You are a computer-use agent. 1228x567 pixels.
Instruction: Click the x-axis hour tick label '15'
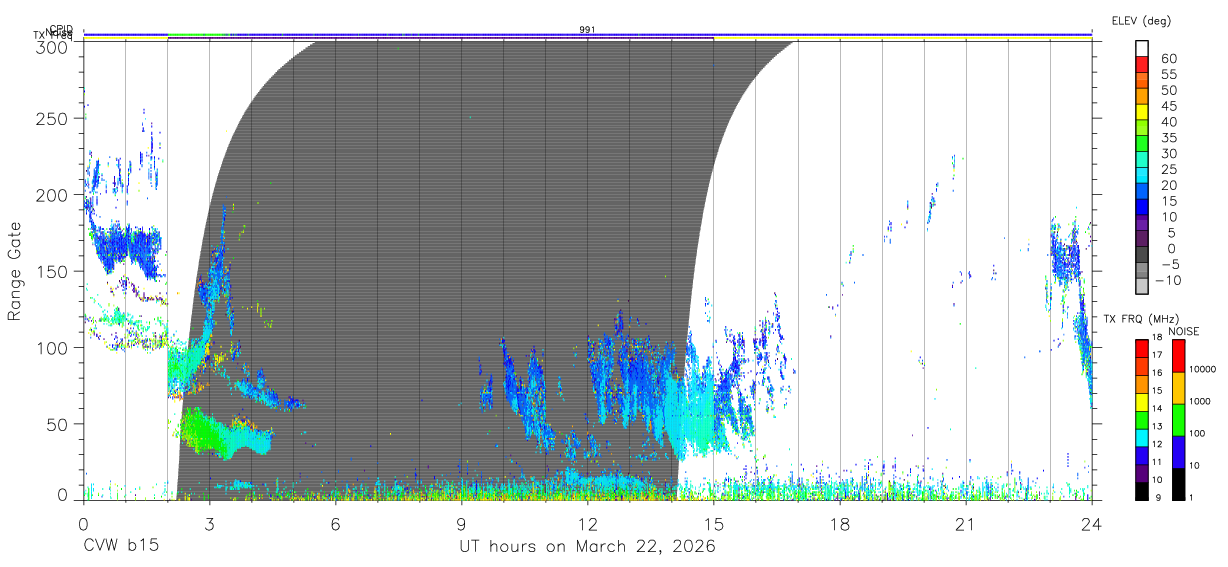pyautogui.click(x=713, y=524)
